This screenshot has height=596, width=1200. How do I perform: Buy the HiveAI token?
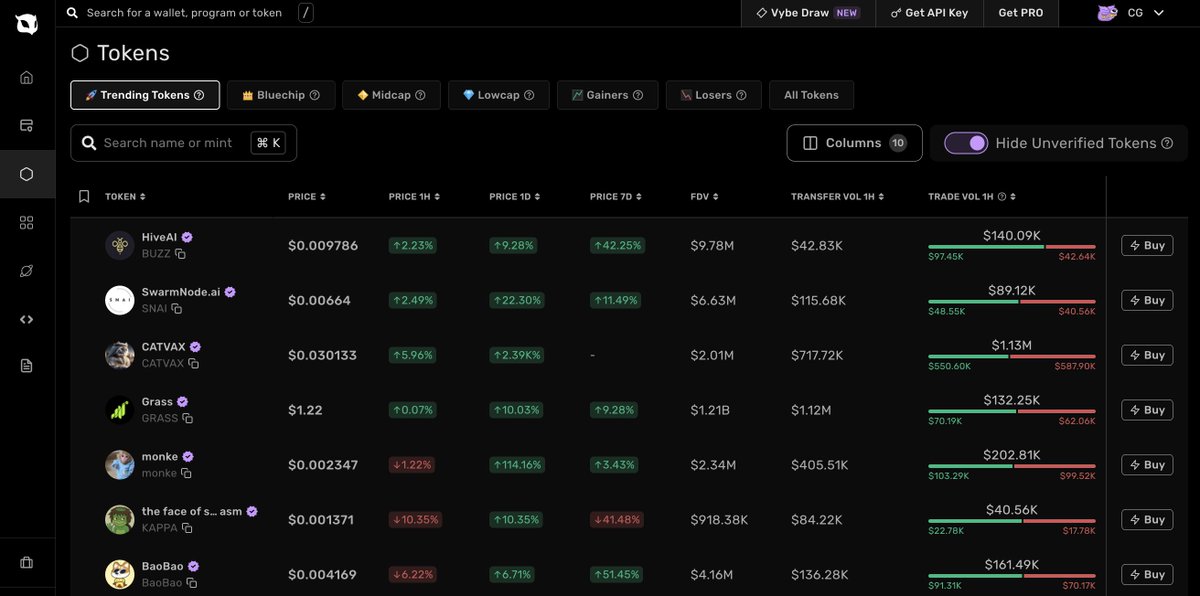pos(1147,245)
